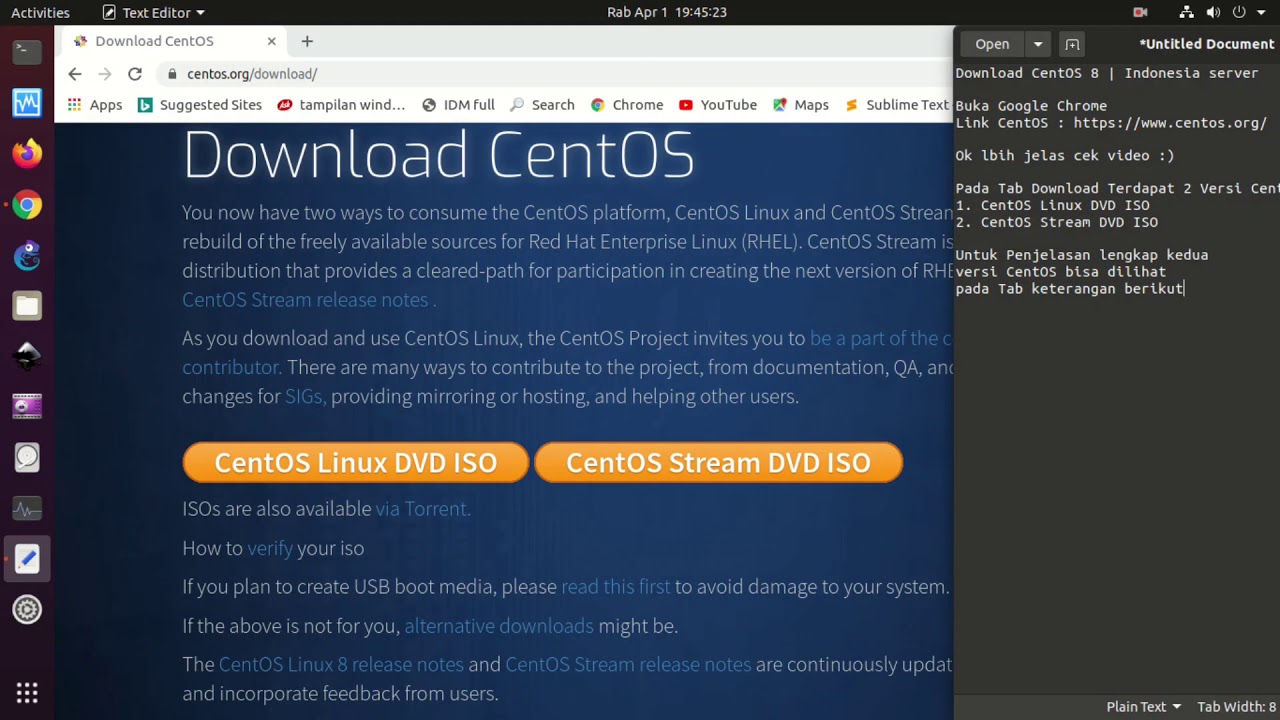The height and width of the screenshot is (720, 1280).
Task: Launch Firefox from the dock
Action: pos(27,153)
